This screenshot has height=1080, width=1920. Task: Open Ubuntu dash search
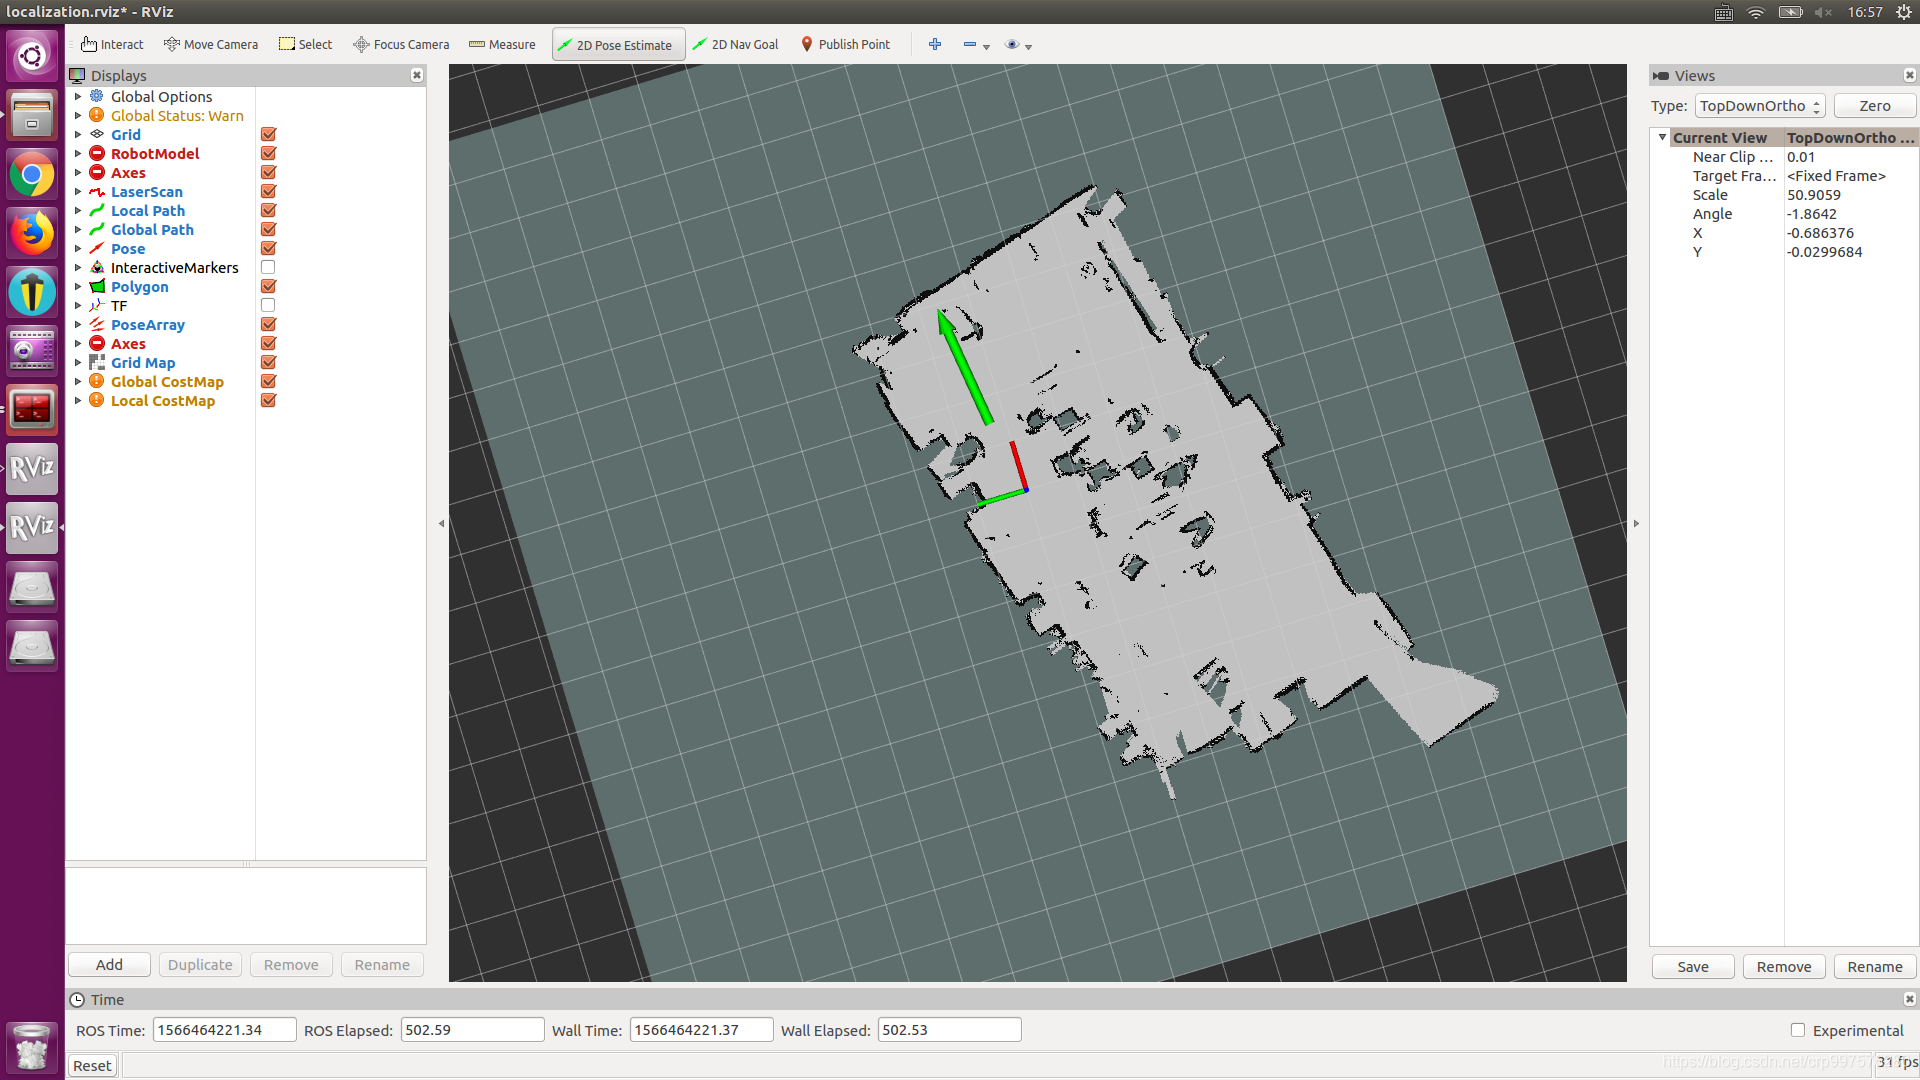32,55
